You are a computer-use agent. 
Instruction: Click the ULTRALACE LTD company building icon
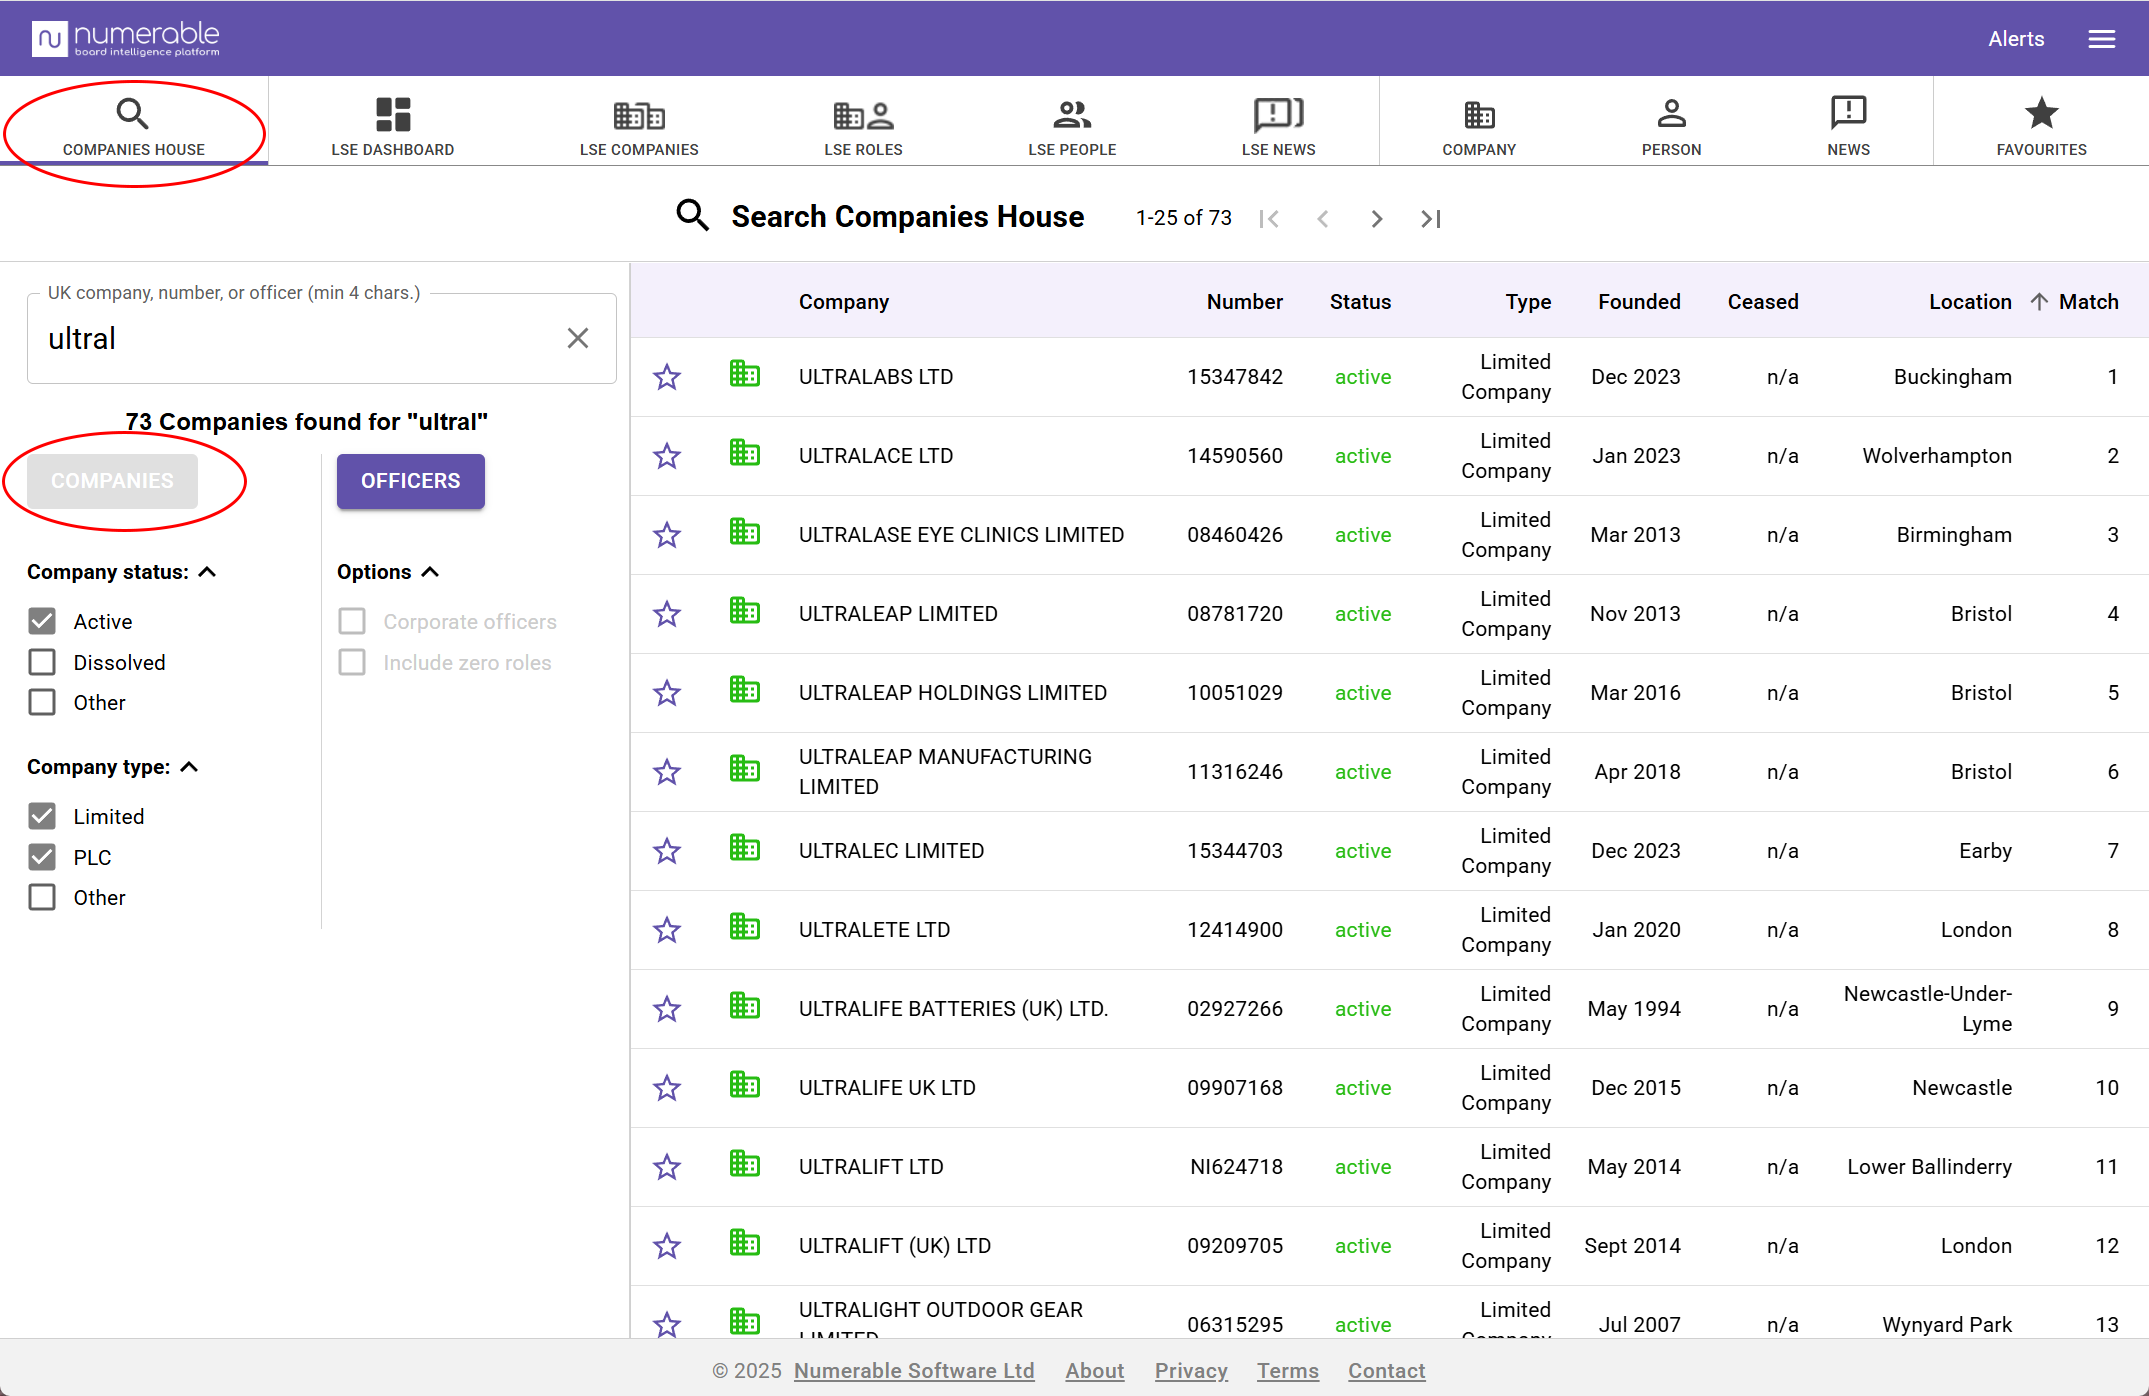pyautogui.click(x=744, y=454)
